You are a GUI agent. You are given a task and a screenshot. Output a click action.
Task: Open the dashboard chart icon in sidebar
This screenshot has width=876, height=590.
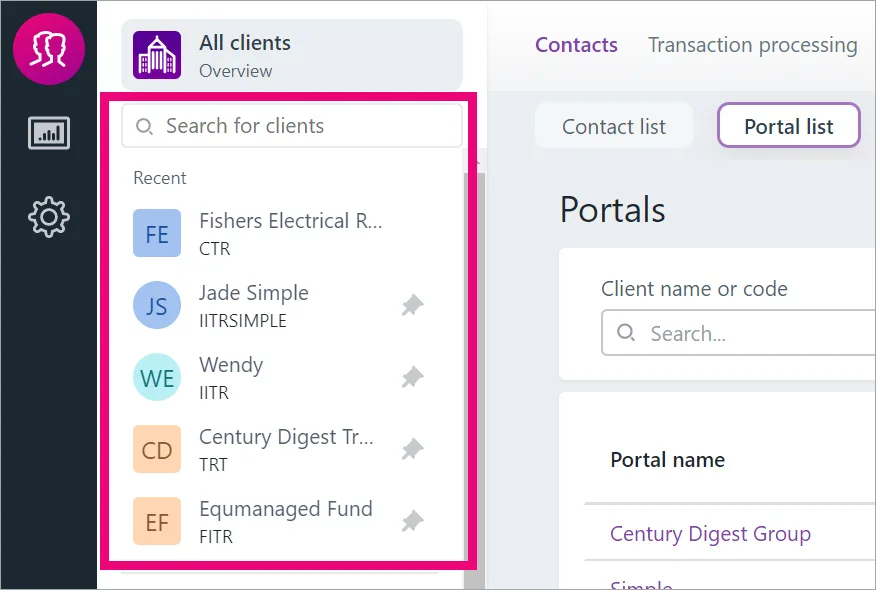pyautogui.click(x=49, y=133)
